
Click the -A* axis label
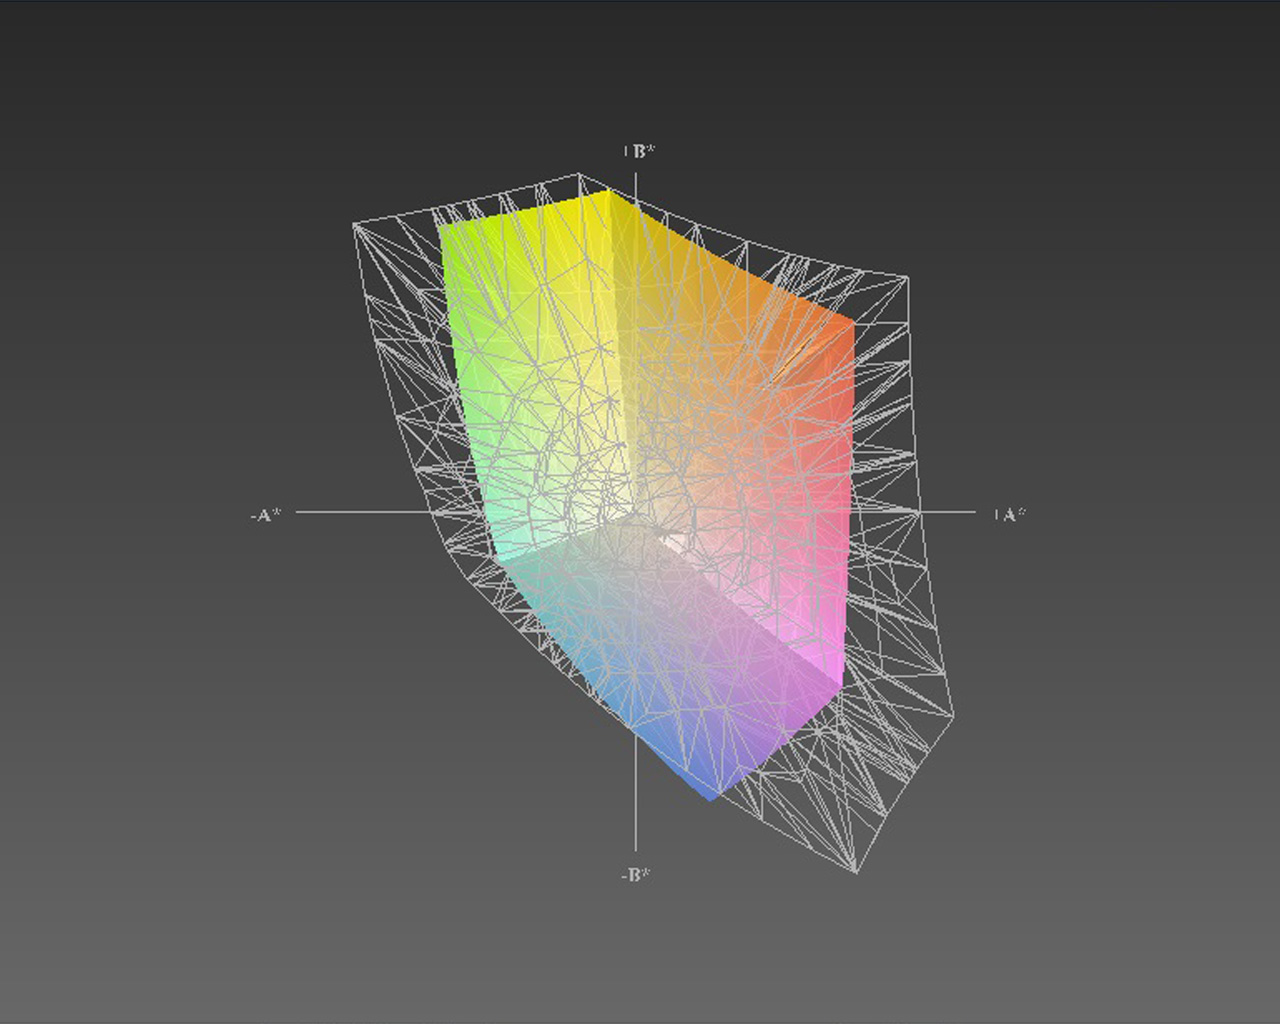(x=266, y=515)
